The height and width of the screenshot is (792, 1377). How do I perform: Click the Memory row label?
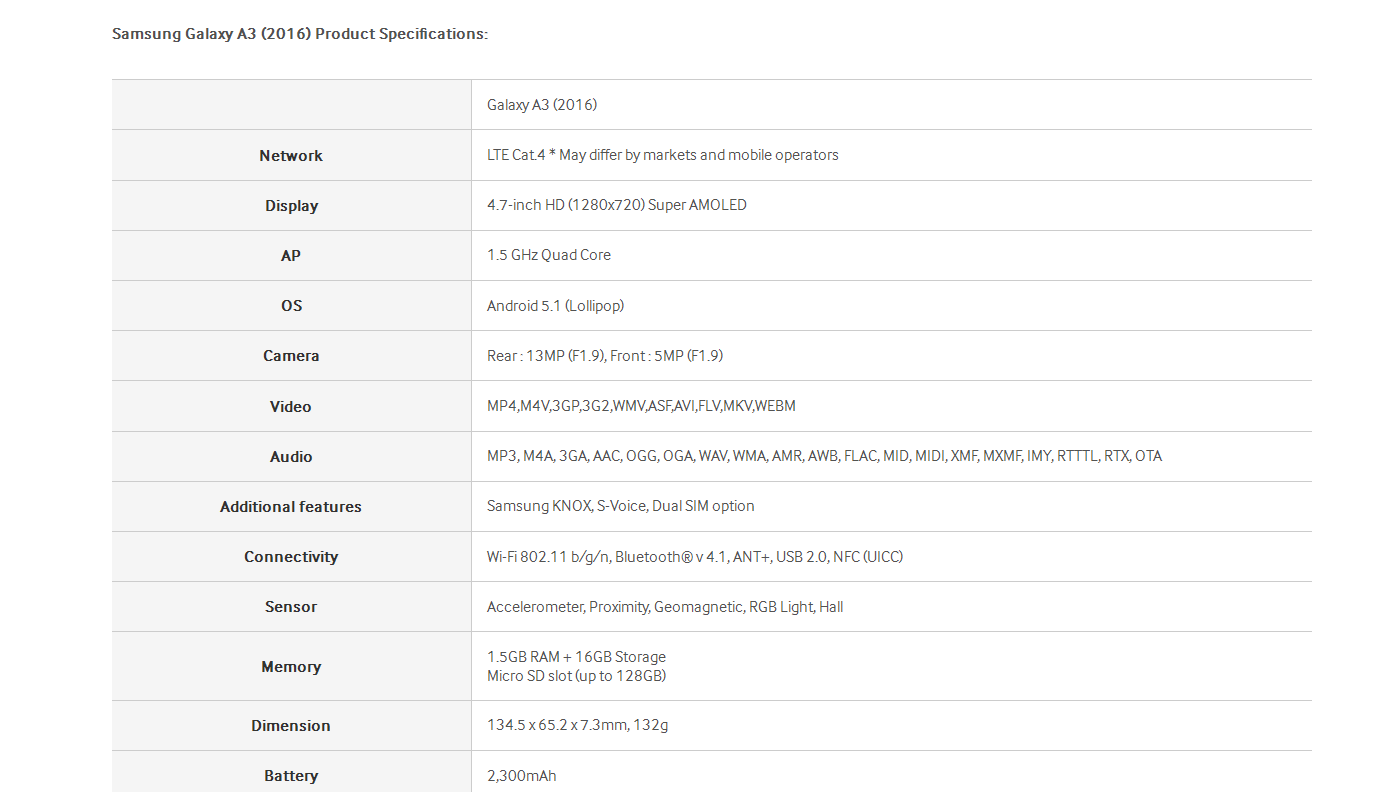tap(291, 667)
